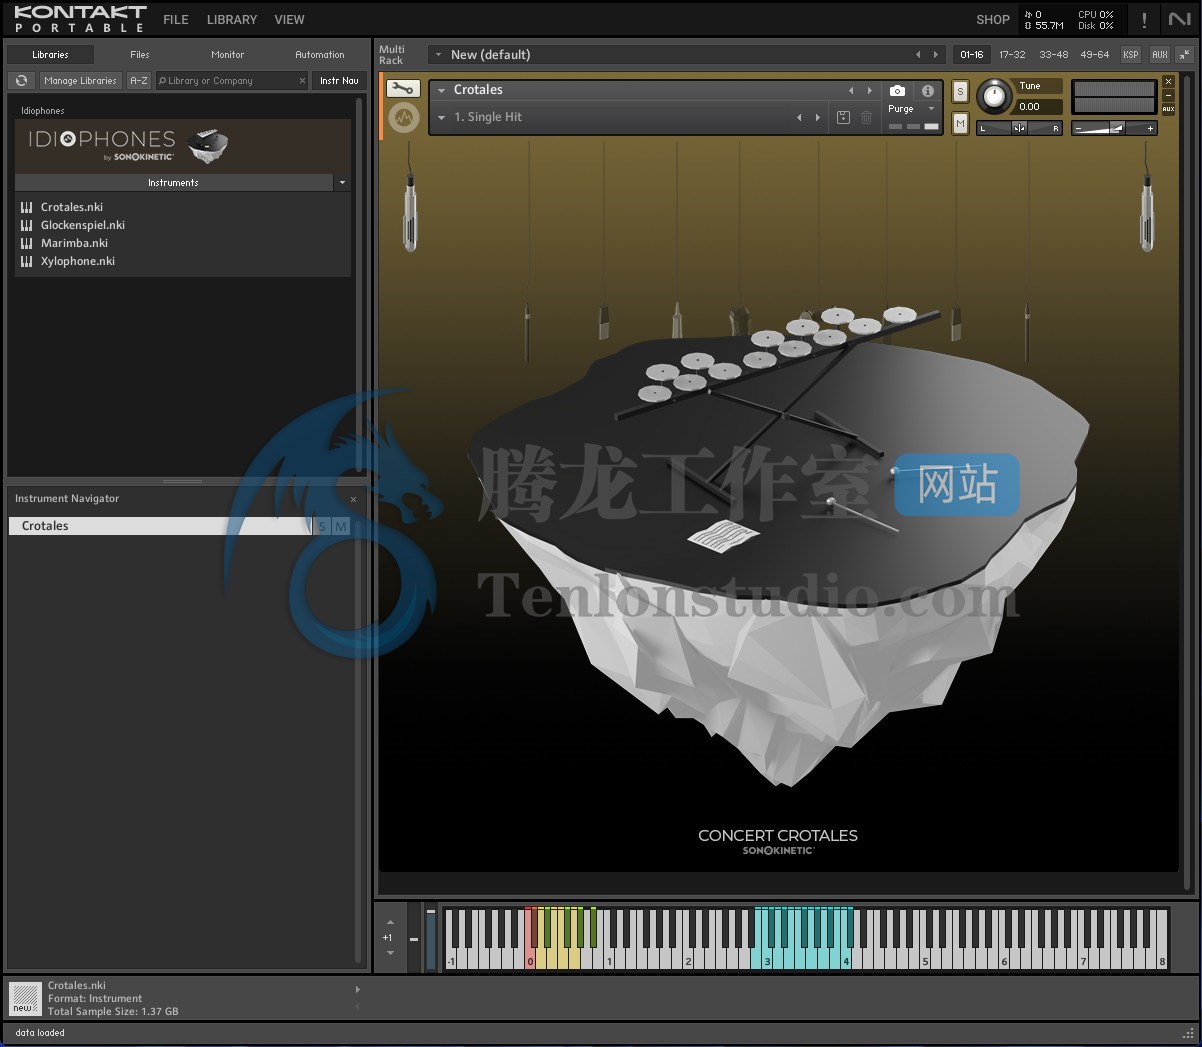This screenshot has height=1047, width=1202.
Task: Open snapshot view with camera icon
Action: (x=897, y=90)
